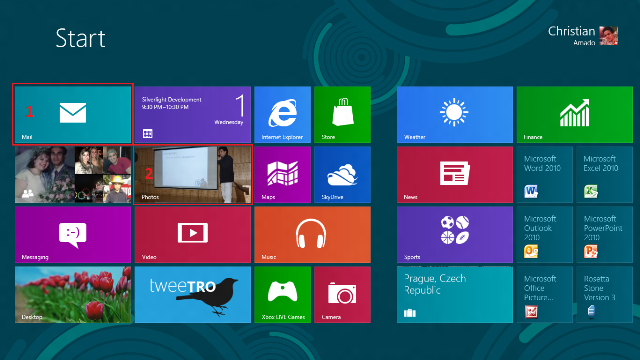640x360 pixels.
Task: Open the Music tile
Action: (x=313, y=235)
